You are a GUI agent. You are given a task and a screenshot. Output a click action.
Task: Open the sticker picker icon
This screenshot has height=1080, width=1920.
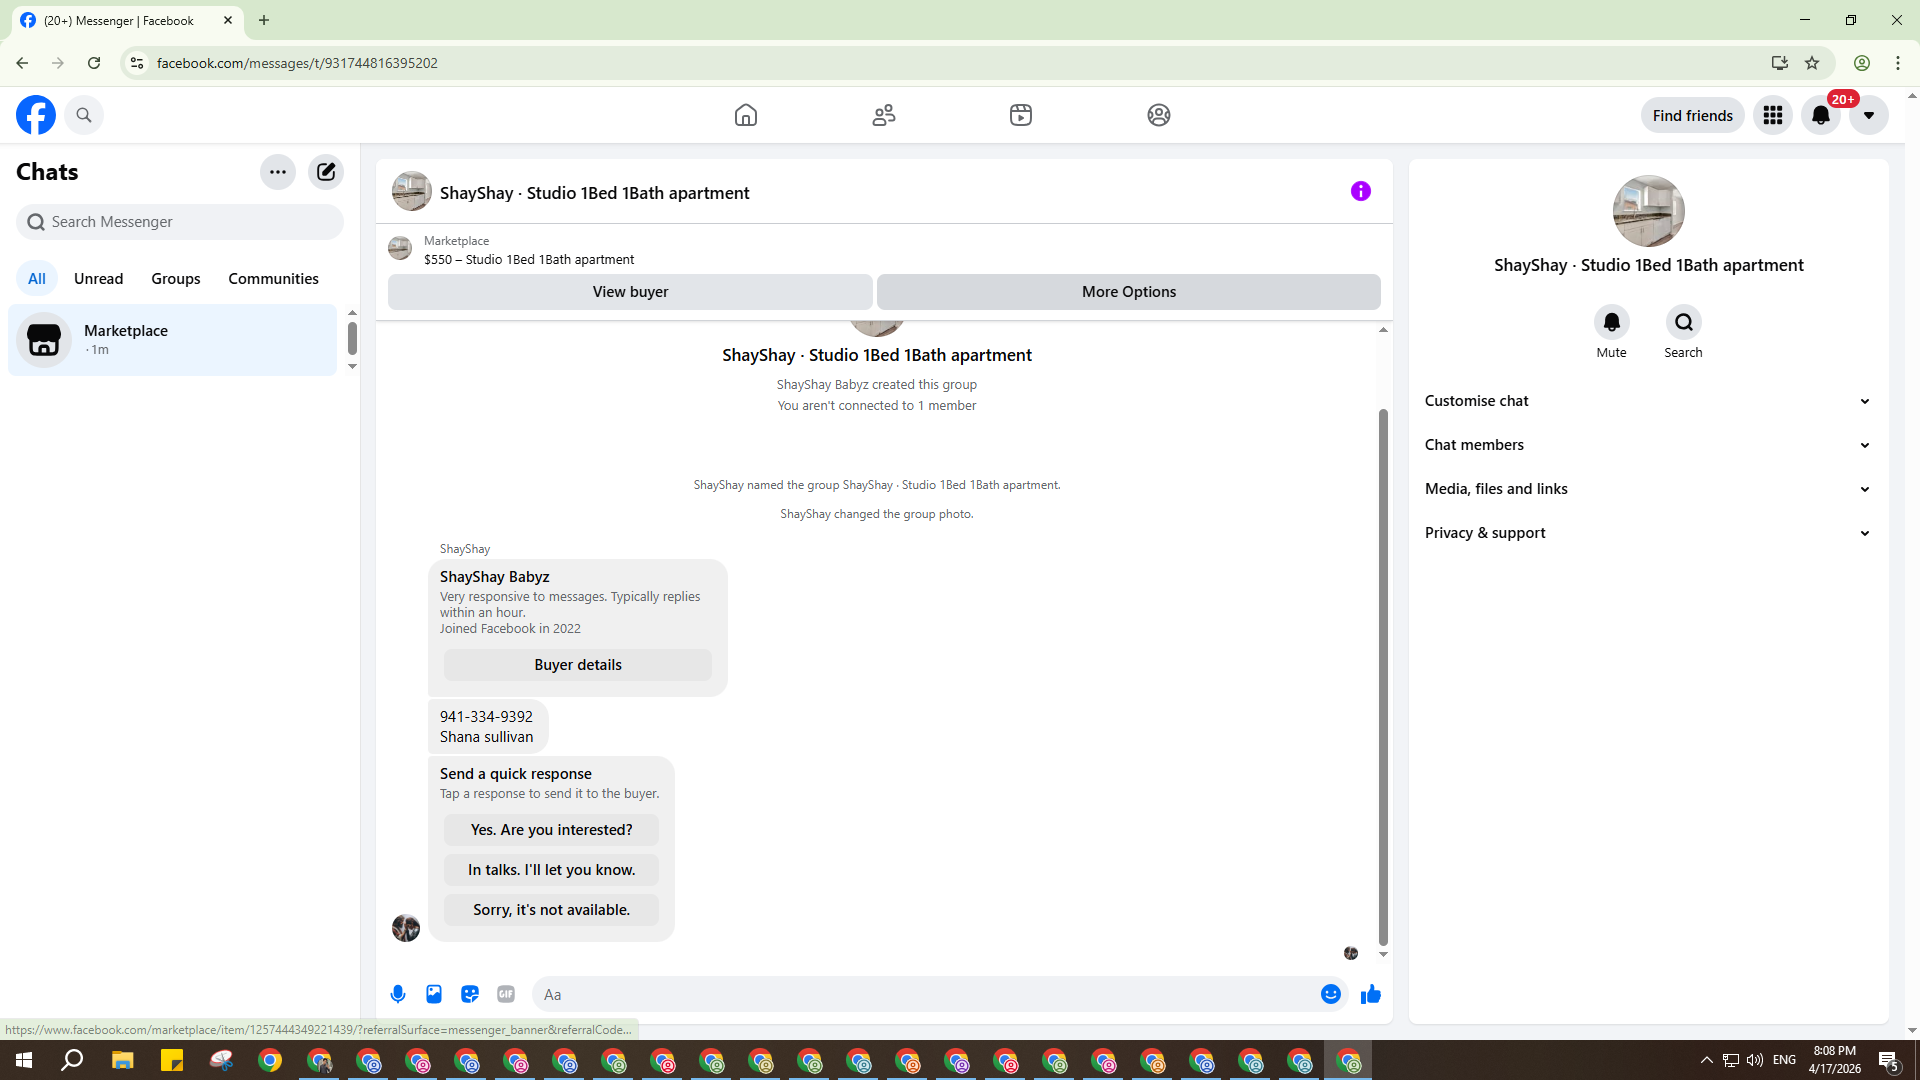(x=470, y=994)
